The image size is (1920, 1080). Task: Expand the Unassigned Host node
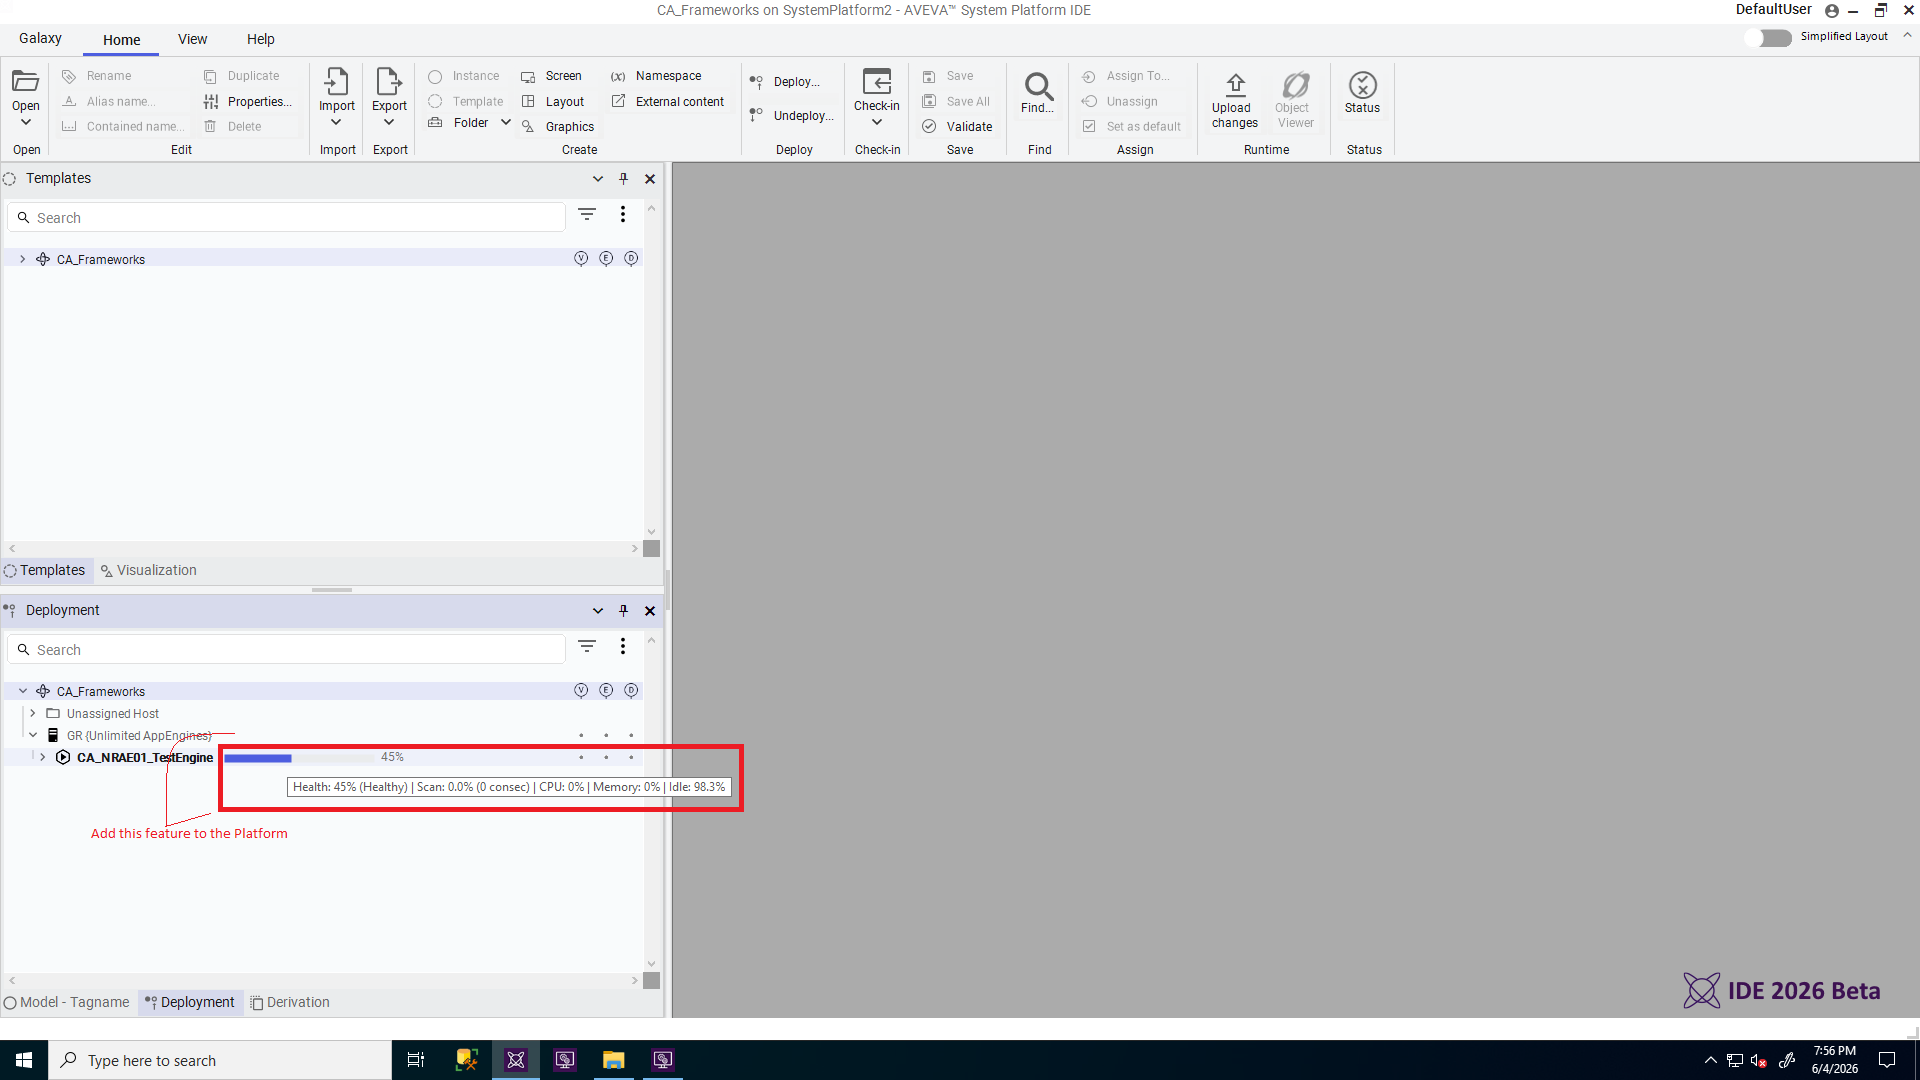[33, 714]
